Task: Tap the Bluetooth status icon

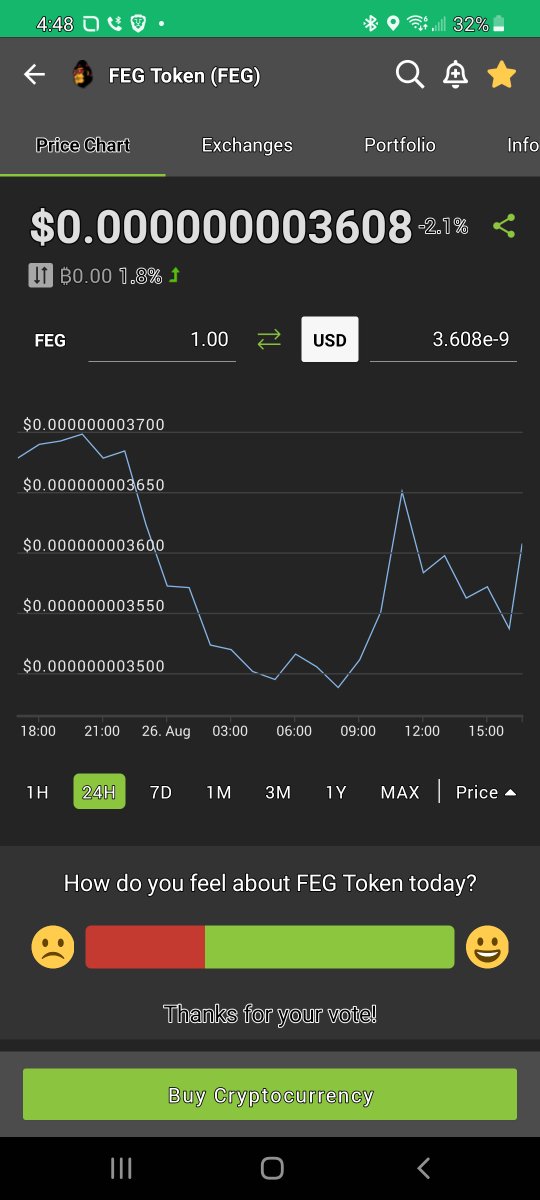Action: 370,23
